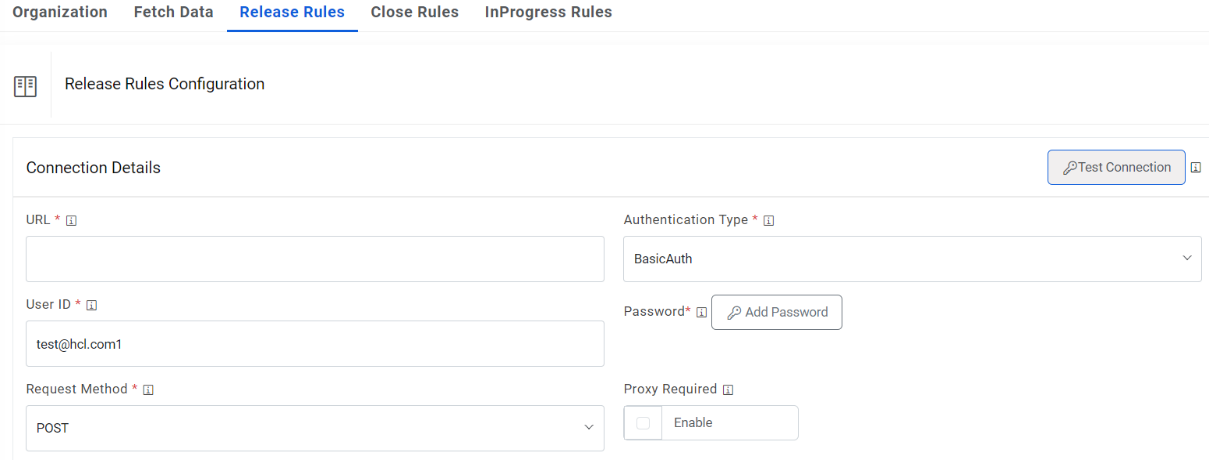Click the Add Password button

pos(776,312)
